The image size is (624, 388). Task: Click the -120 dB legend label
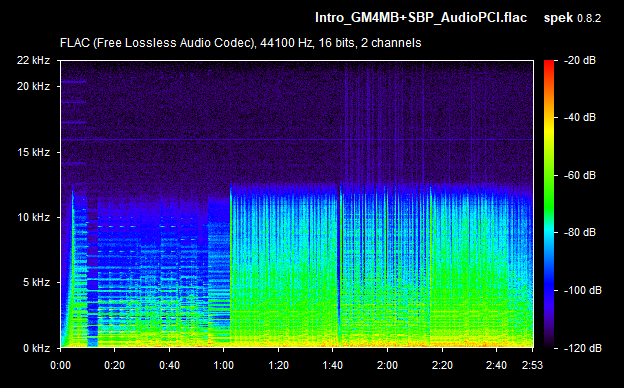tap(583, 348)
